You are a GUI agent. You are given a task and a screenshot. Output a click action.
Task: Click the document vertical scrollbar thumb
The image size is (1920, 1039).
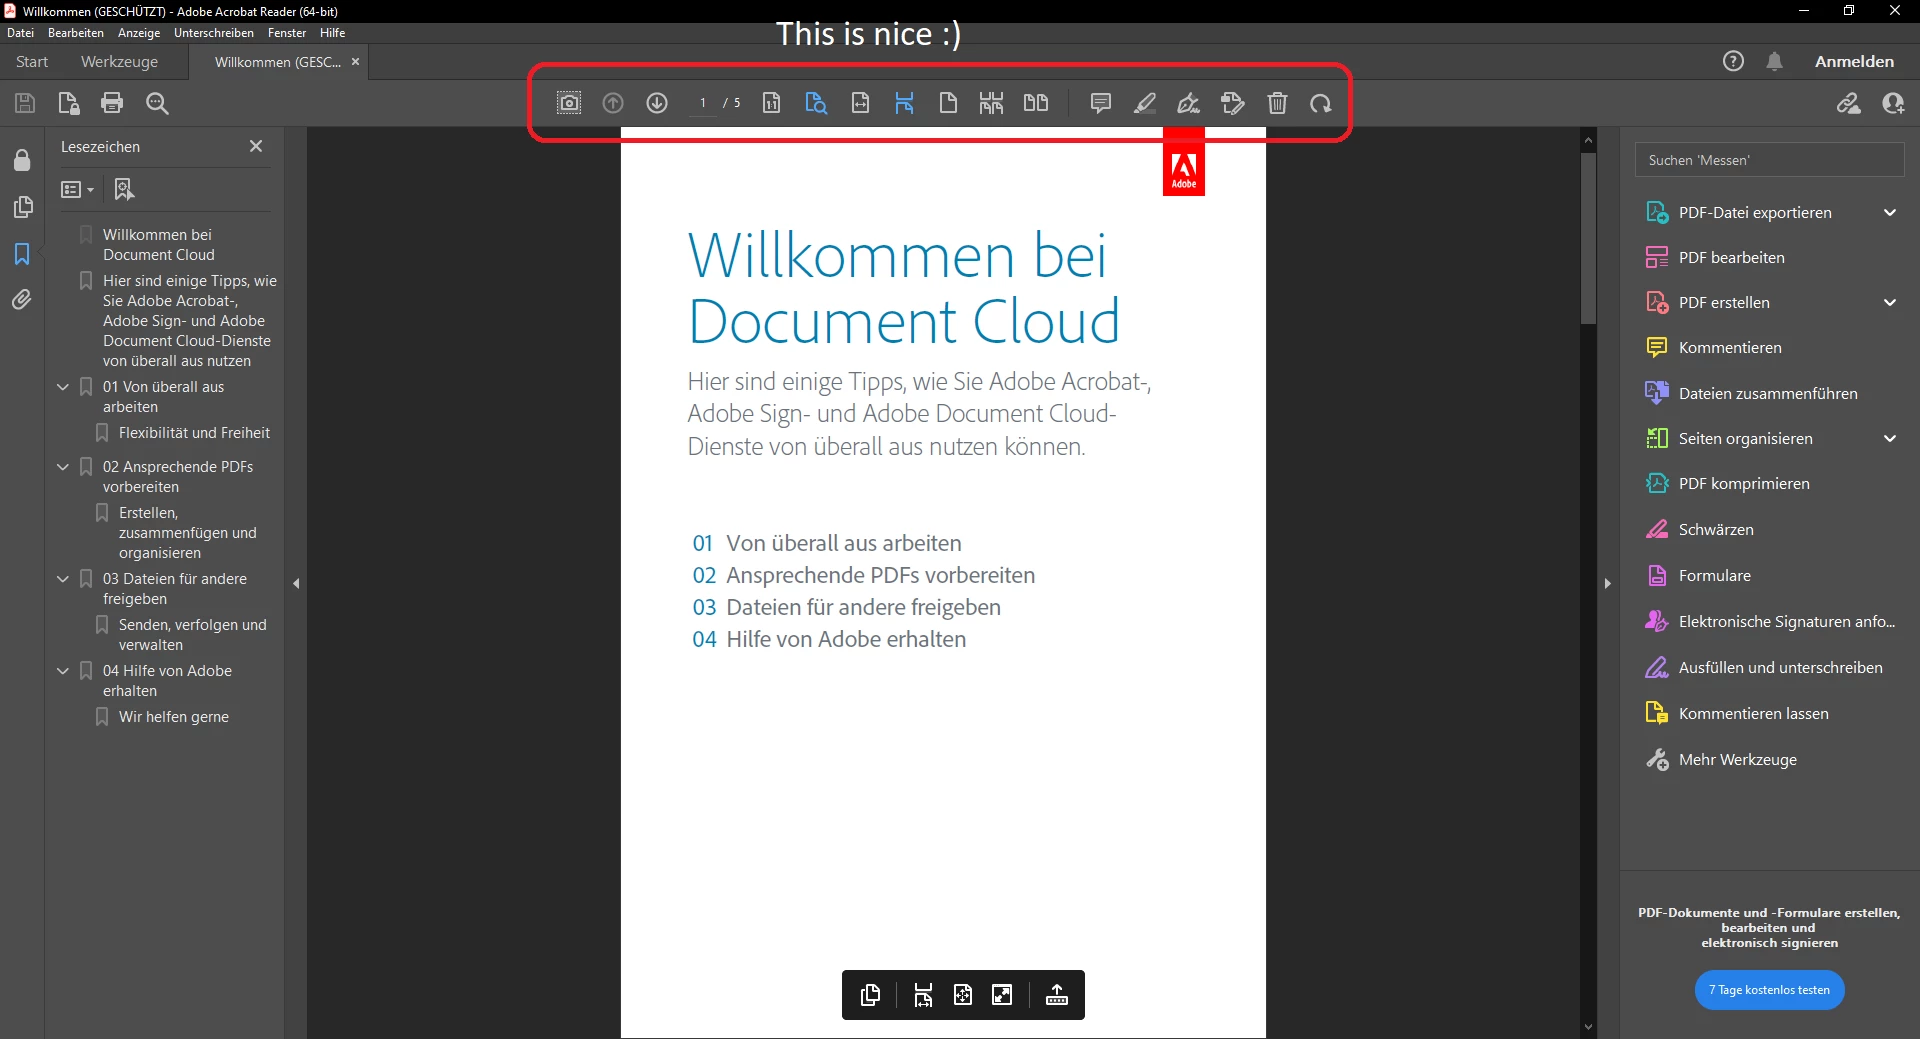pyautogui.click(x=1588, y=237)
